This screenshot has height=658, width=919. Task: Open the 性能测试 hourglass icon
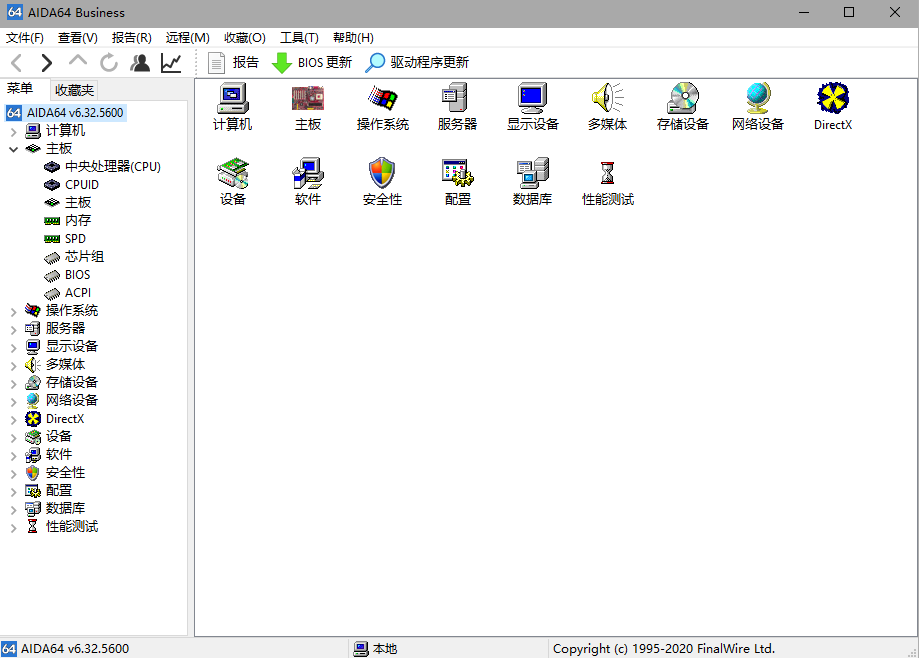tap(607, 174)
